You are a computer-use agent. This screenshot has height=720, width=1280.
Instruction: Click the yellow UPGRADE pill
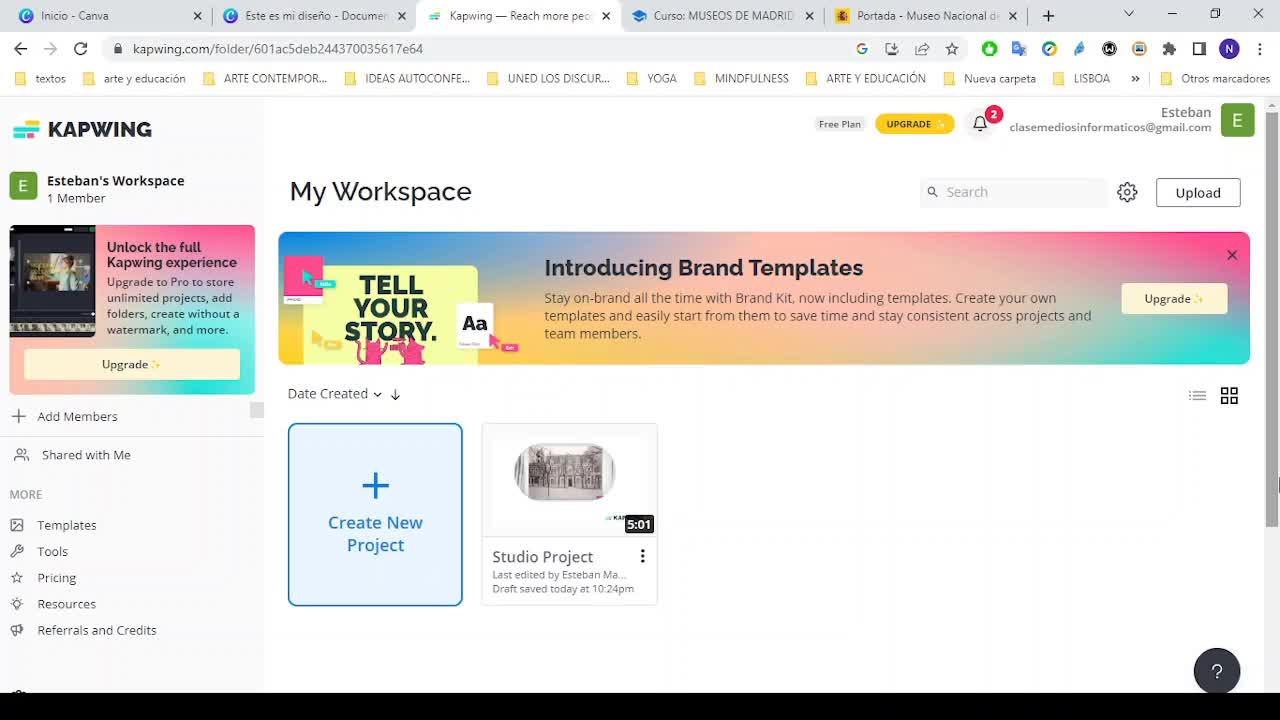tap(914, 124)
